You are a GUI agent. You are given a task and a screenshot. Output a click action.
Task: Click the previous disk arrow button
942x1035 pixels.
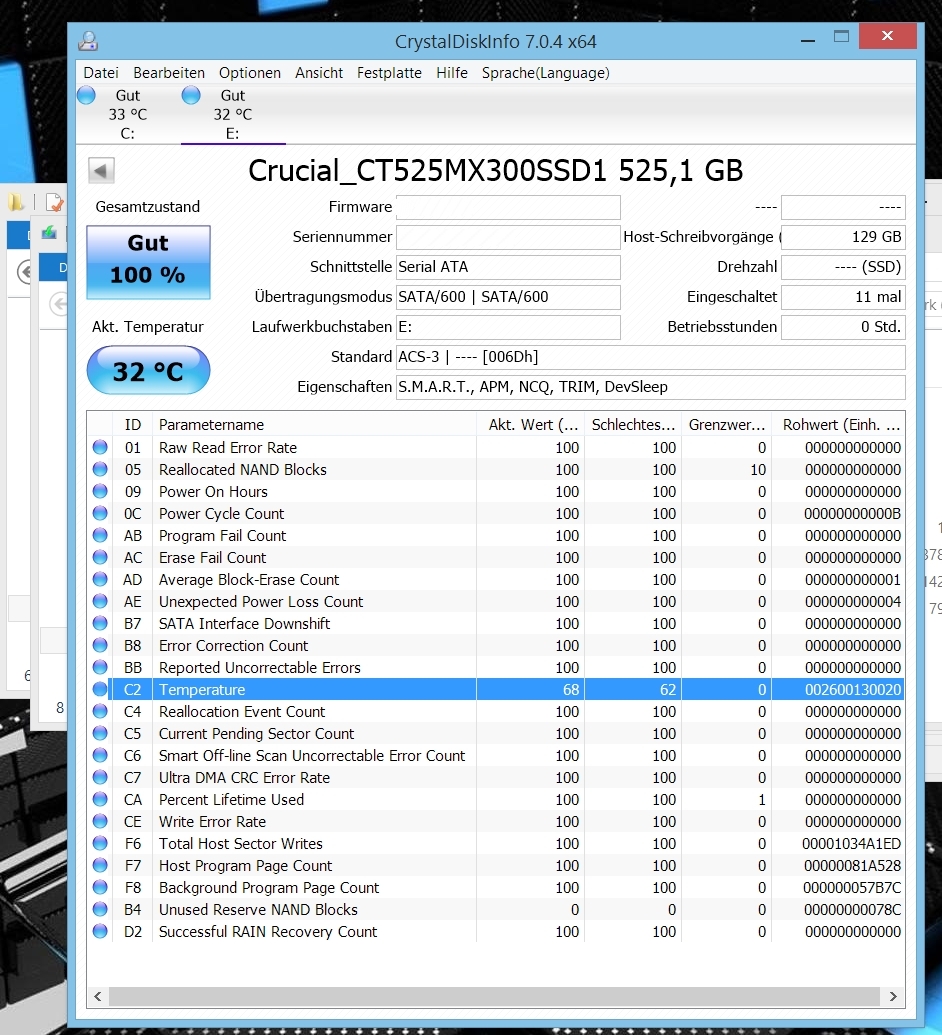pos(101,170)
